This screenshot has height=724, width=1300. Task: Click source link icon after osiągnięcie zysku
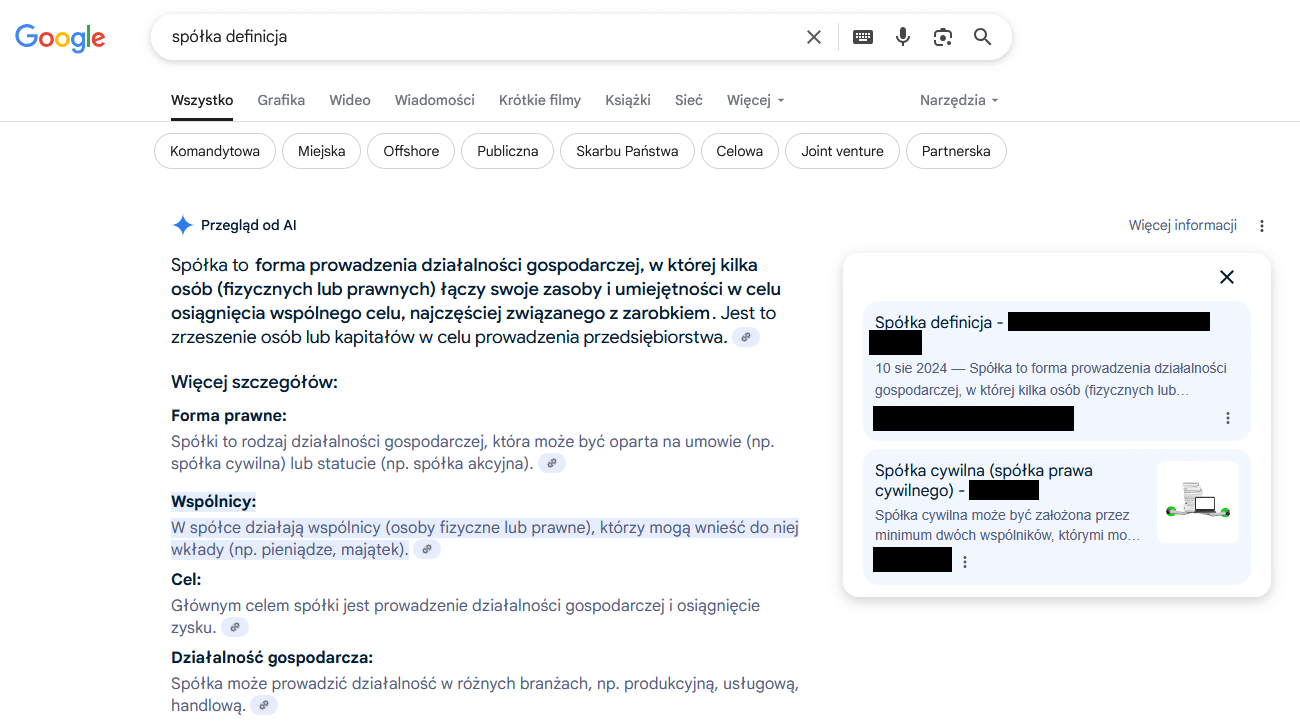click(235, 627)
